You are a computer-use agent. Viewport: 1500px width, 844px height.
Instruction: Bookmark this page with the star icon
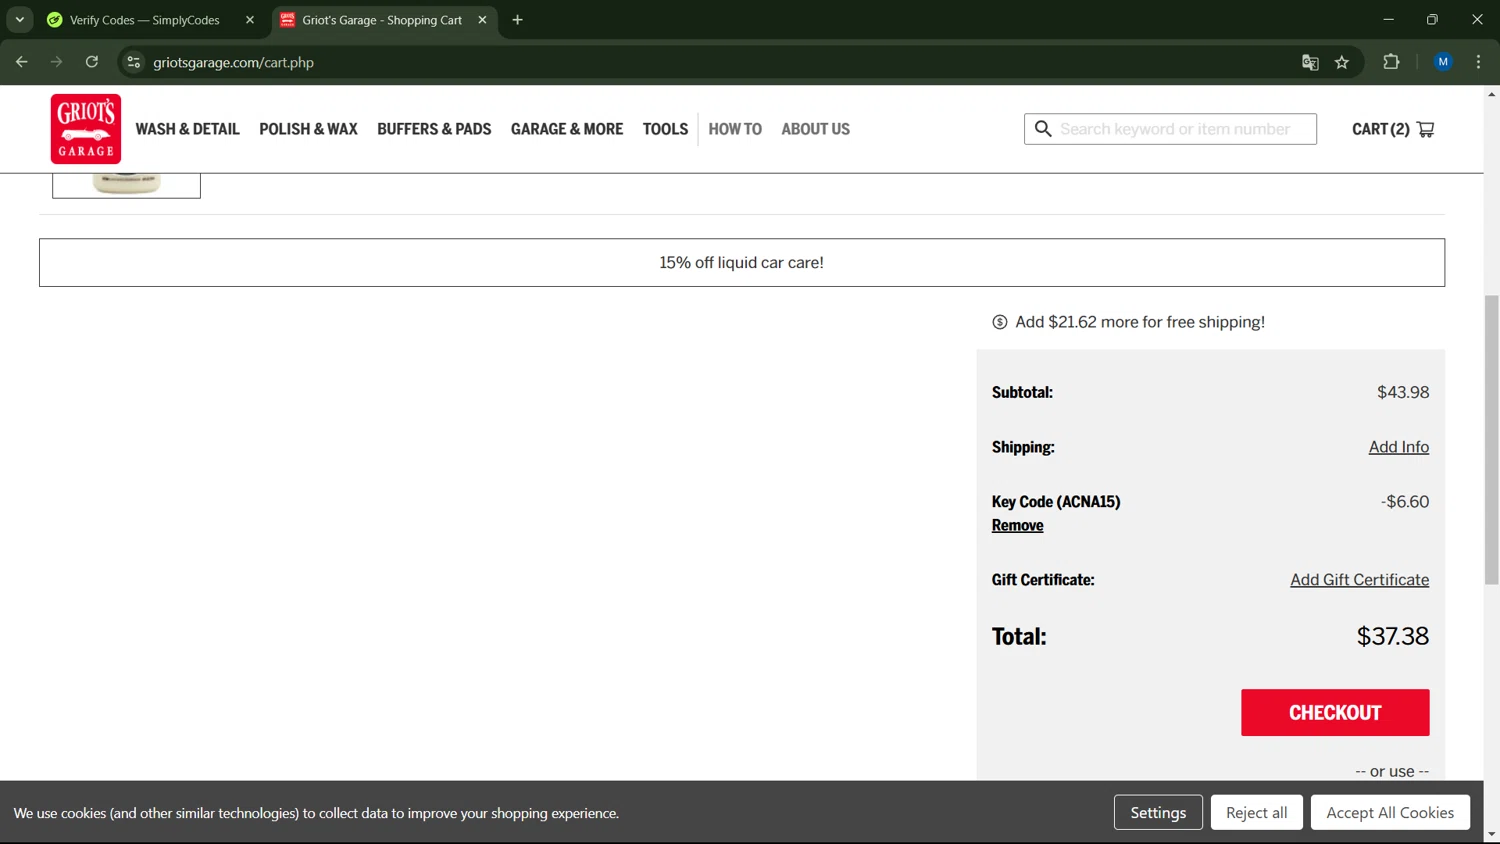point(1342,62)
